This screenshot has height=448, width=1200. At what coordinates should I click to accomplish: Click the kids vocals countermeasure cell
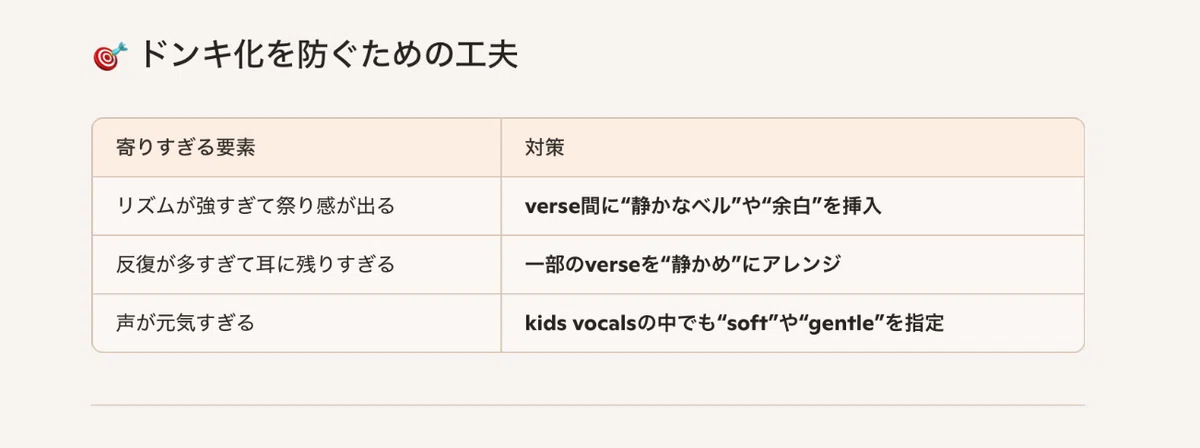pyautogui.click(x=792, y=323)
